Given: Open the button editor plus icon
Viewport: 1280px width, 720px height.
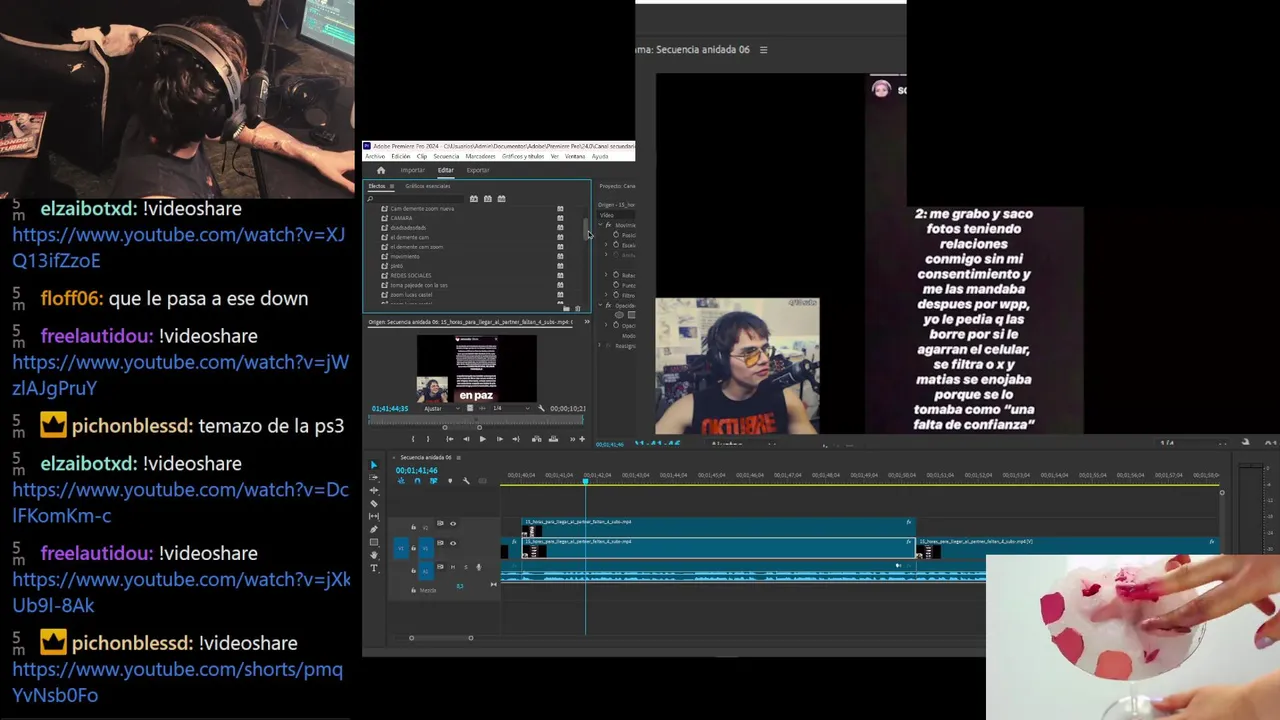Looking at the screenshot, I should (x=582, y=439).
